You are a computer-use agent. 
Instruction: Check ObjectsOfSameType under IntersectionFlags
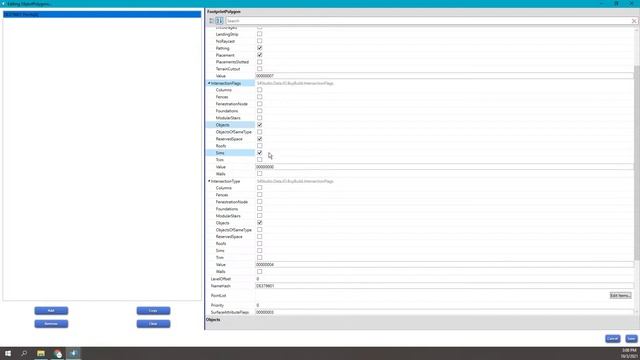coord(260,132)
